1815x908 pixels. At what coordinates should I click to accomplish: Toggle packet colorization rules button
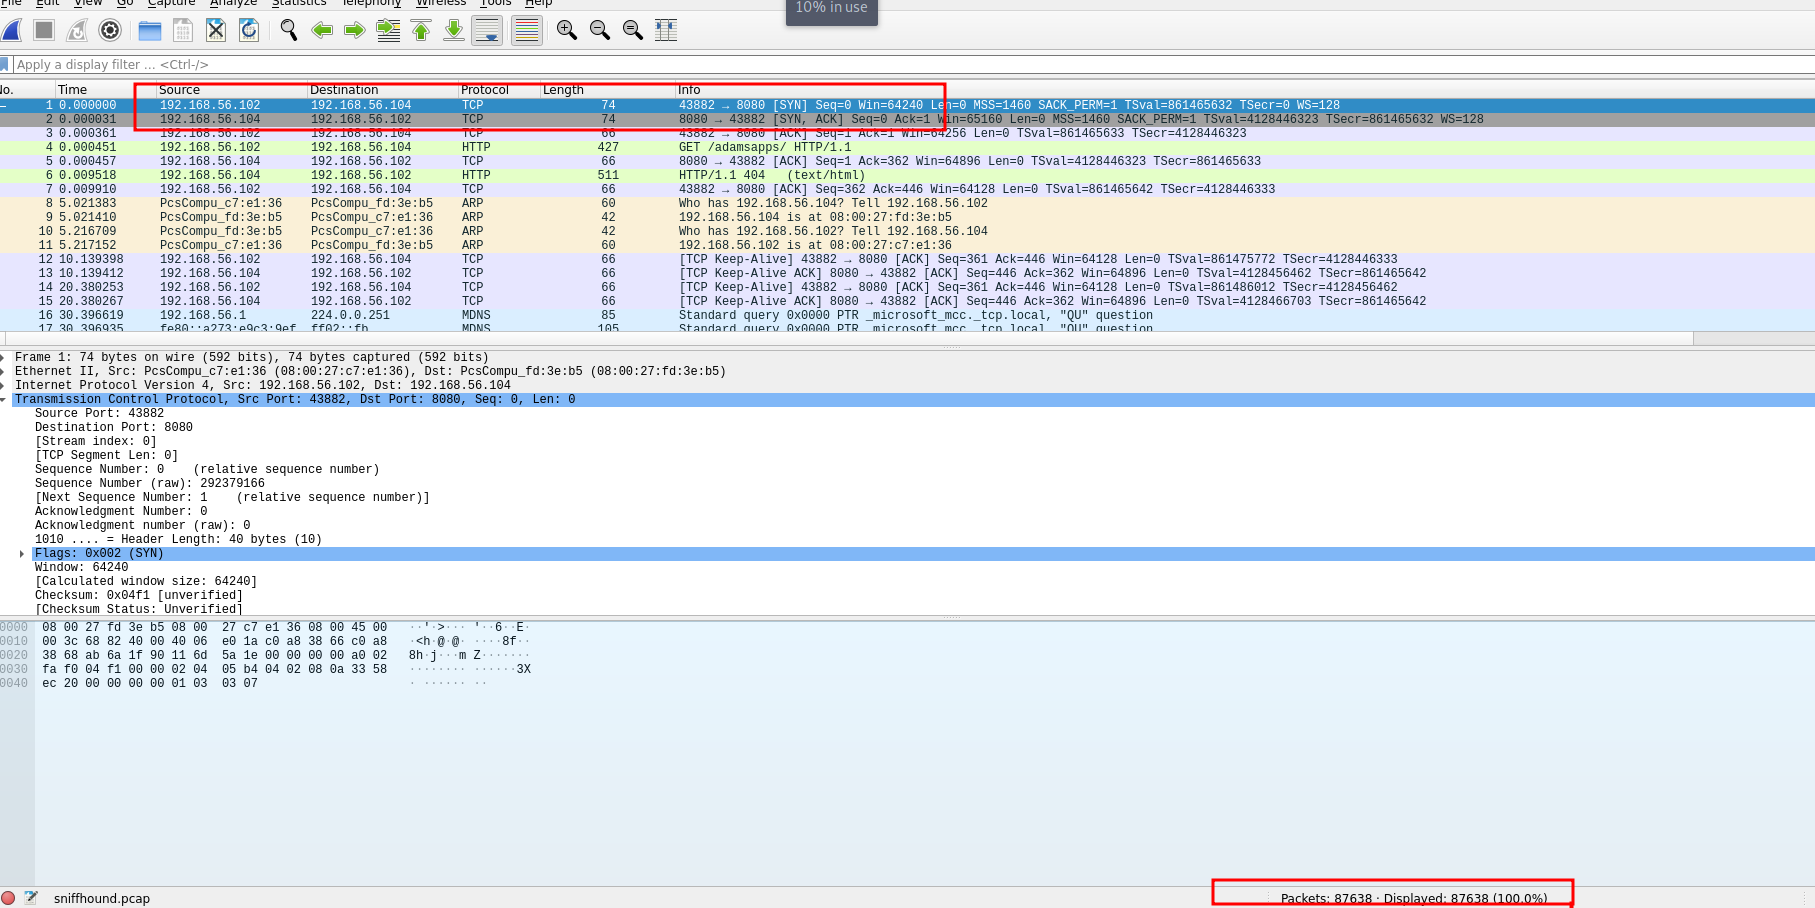coord(526,30)
